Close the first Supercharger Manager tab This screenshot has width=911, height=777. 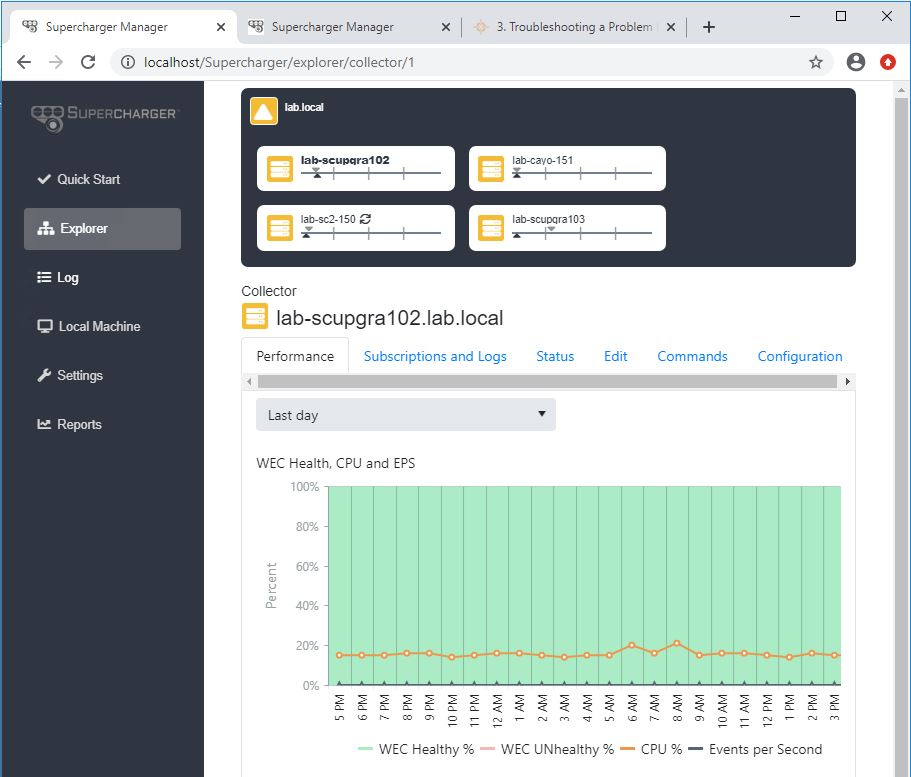tap(221, 27)
